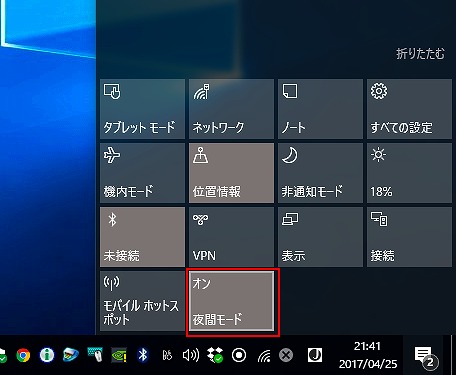This screenshot has width=456, height=375.
Task: Enable 非通知モード quiet hours tile
Action: coord(320,173)
